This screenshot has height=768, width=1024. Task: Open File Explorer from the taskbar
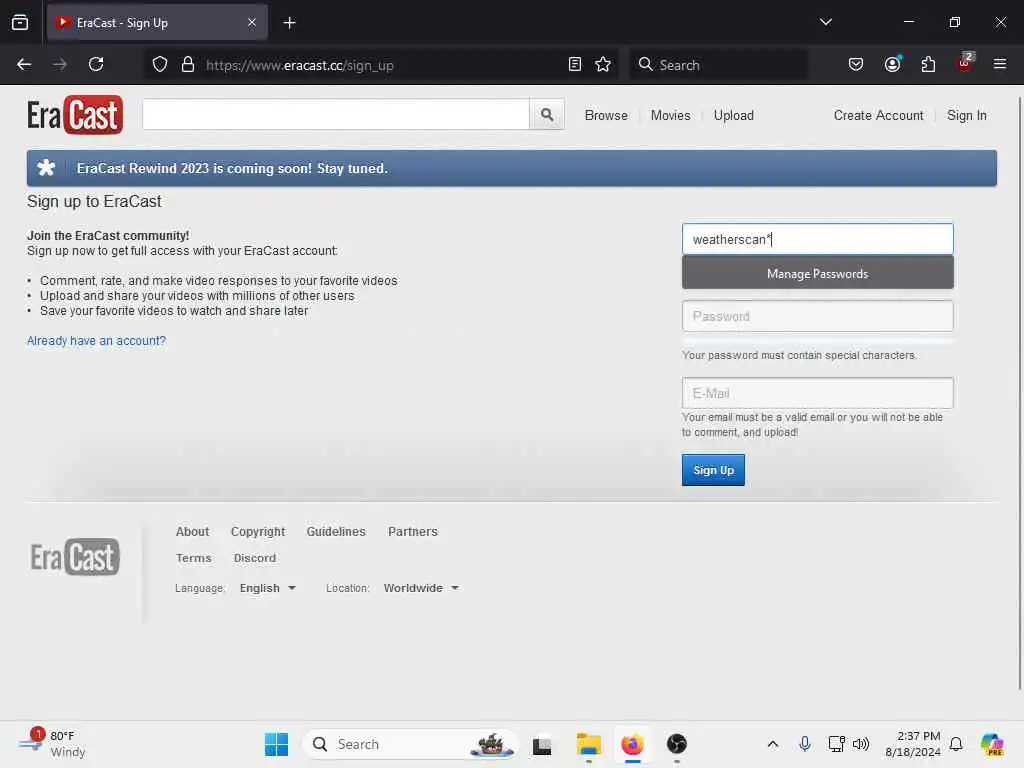tap(588, 744)
